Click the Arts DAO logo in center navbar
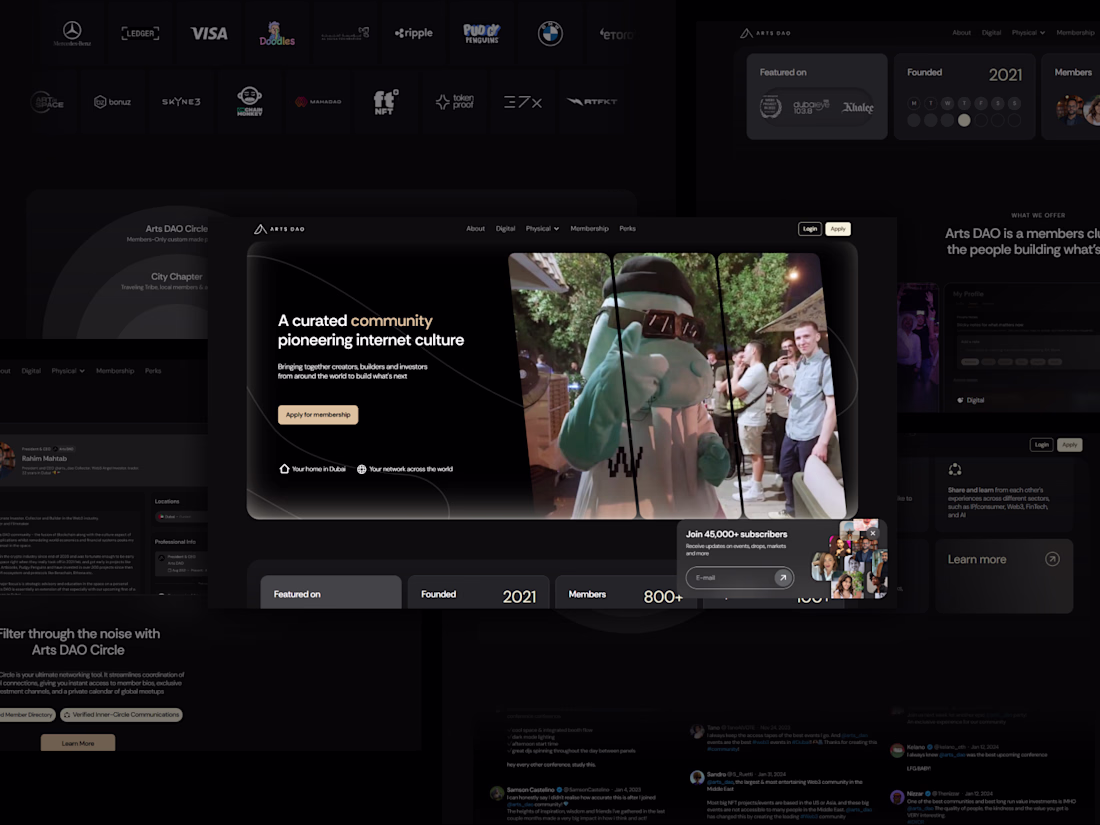1100x825 pixels. coord(279,229)
